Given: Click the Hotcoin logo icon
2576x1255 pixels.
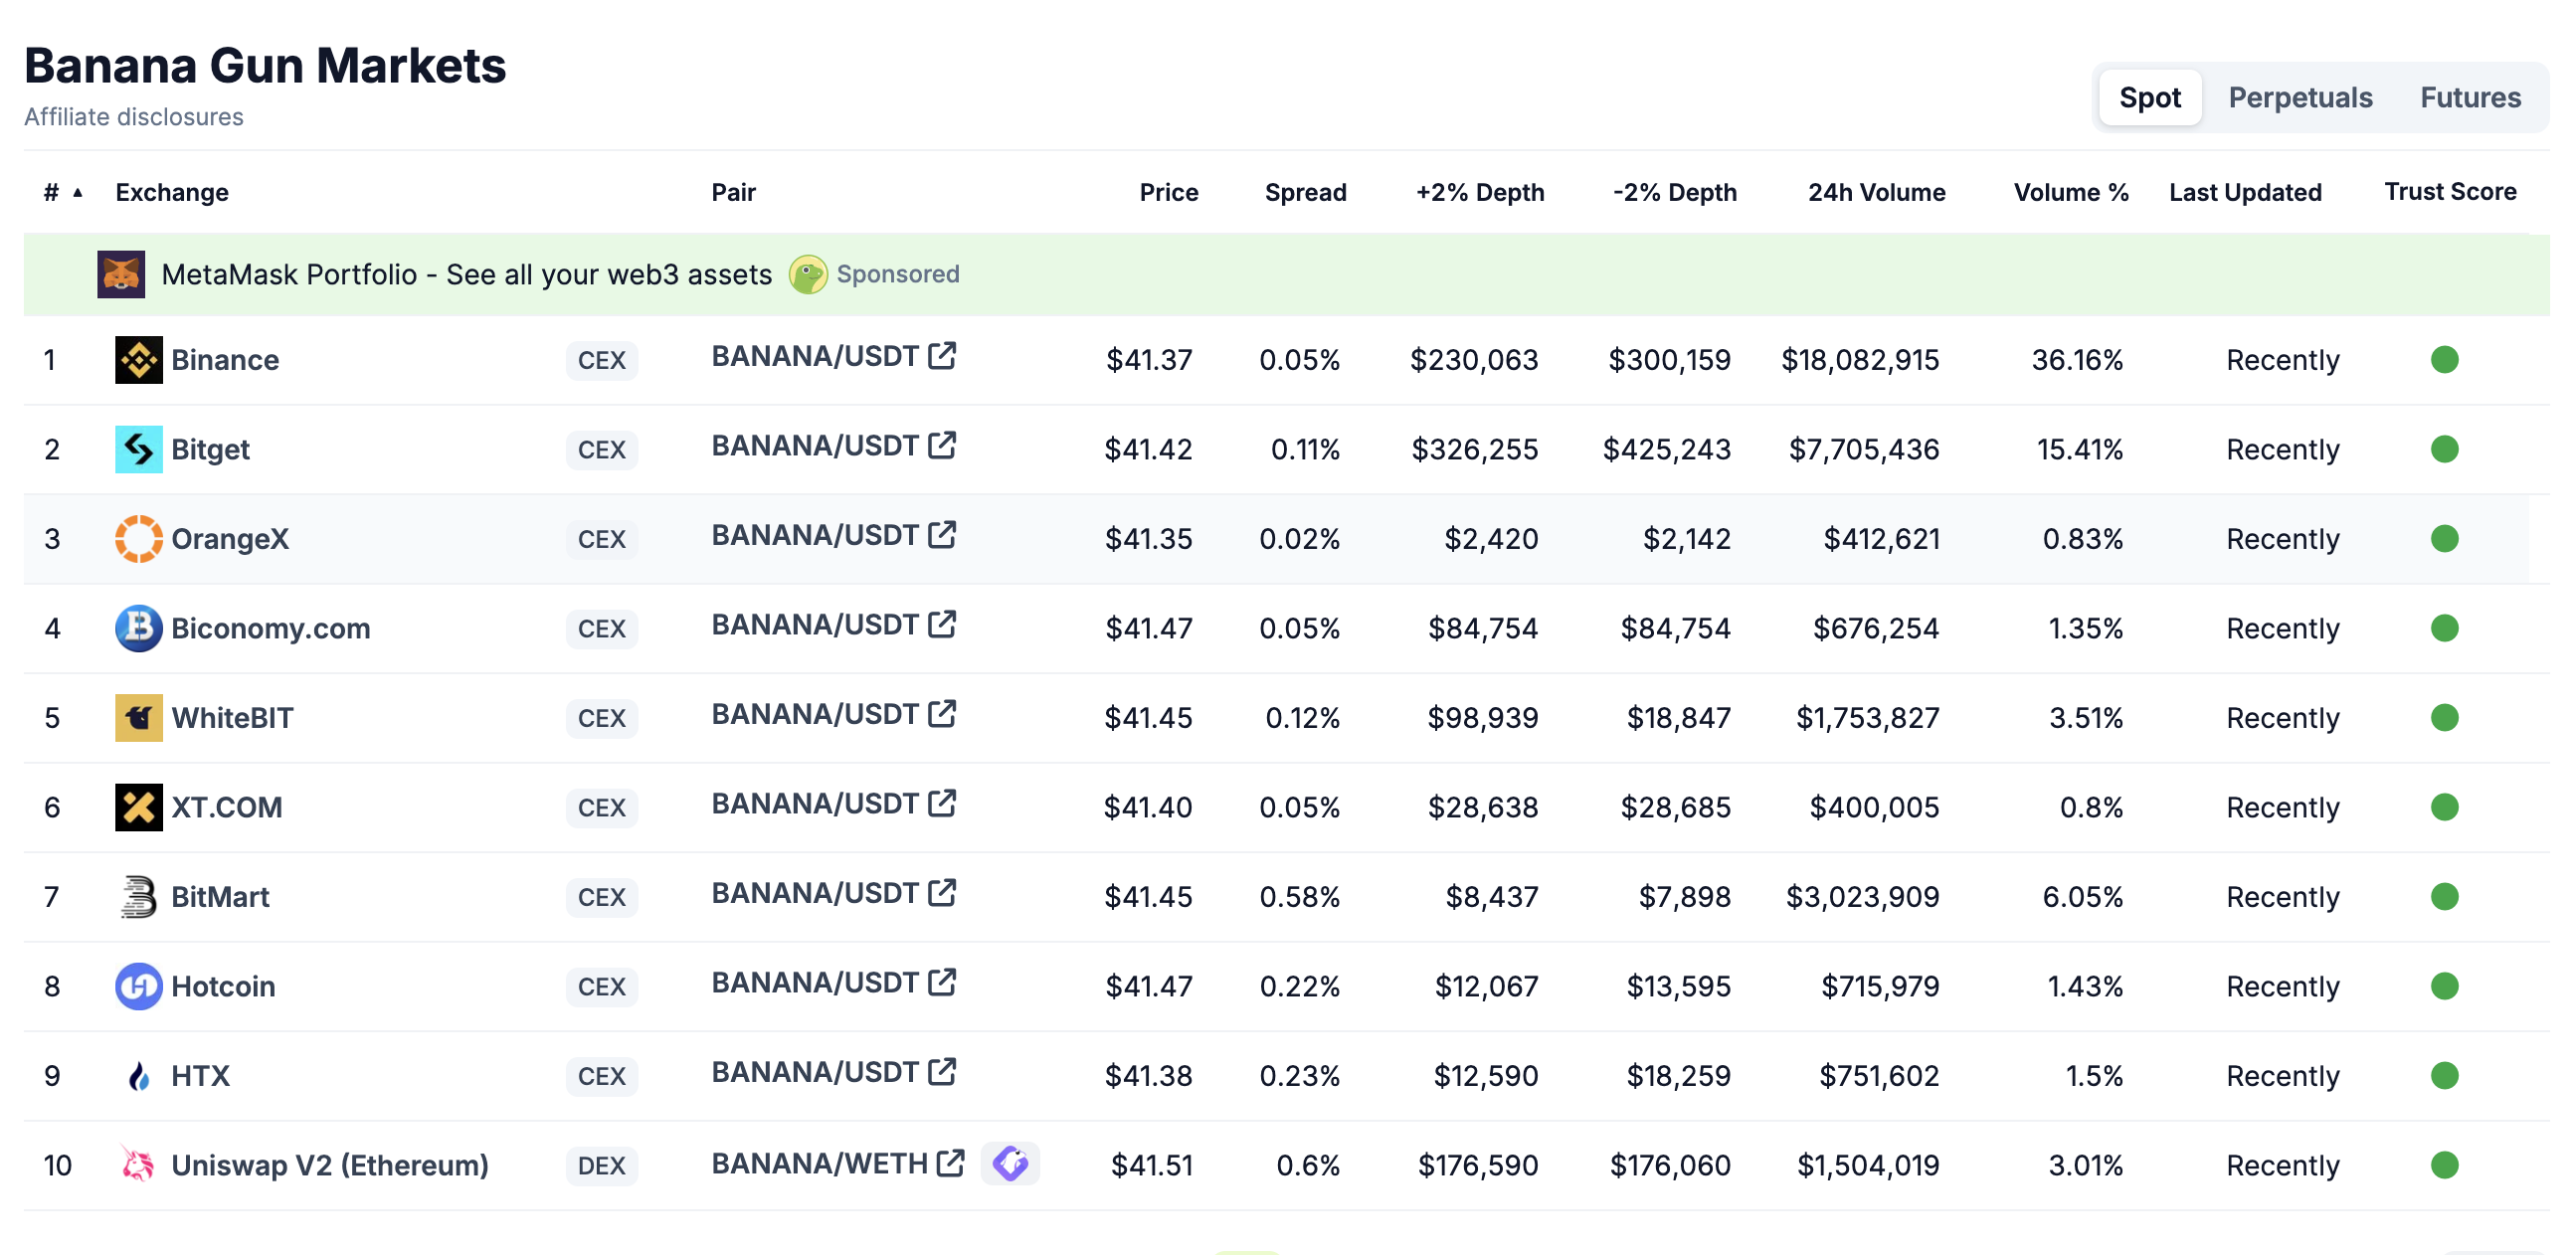Looking at the screenshot, I should point(139,986).
